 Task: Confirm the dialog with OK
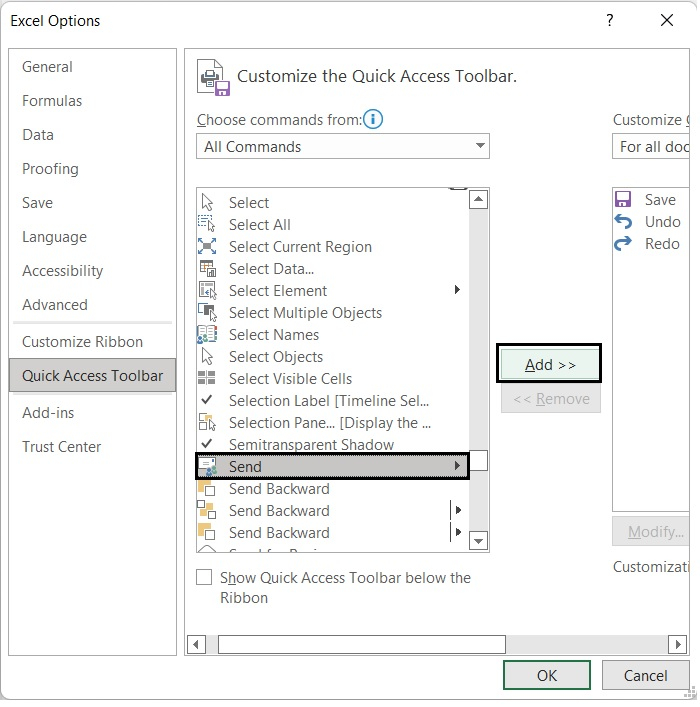click(547, 675)
